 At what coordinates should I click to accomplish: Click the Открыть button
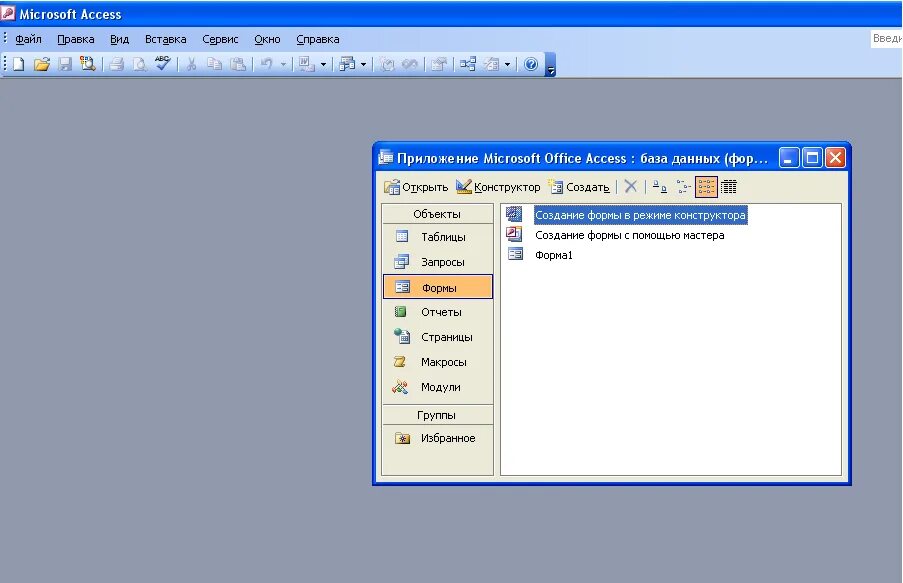pyautogui.click(x=416, y=187)
